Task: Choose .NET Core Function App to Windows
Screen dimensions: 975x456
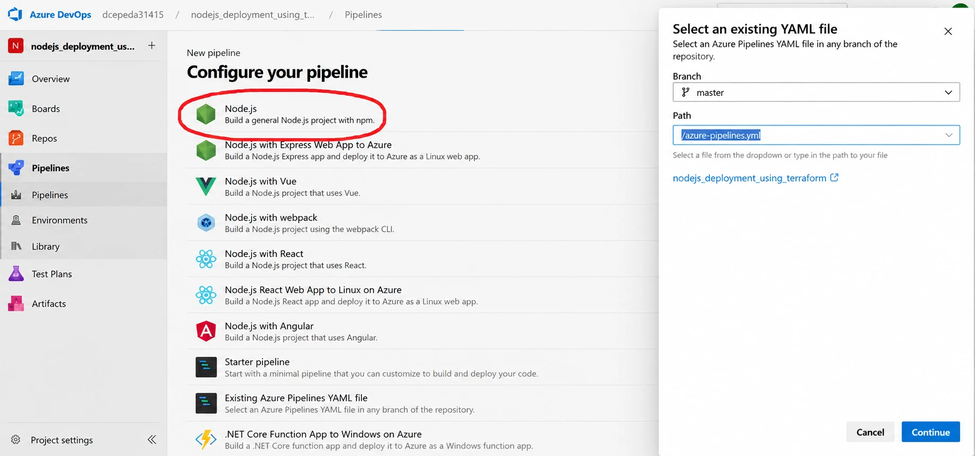Action: 423,439
